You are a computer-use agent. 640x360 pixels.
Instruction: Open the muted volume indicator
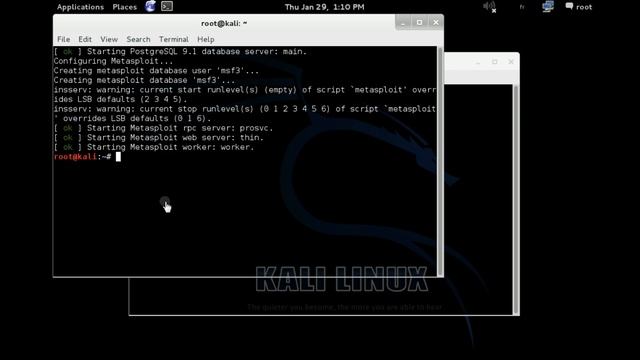click(x=489, y=7)
